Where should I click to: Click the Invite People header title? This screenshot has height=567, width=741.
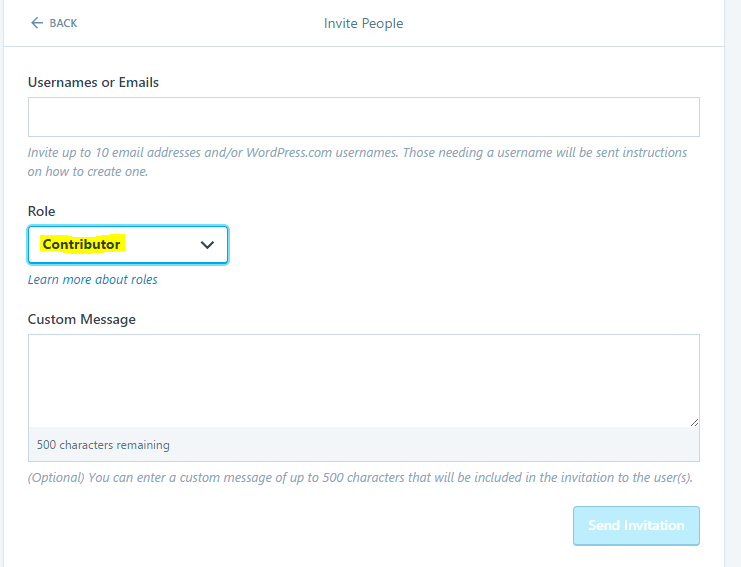(x=363, y=23)
